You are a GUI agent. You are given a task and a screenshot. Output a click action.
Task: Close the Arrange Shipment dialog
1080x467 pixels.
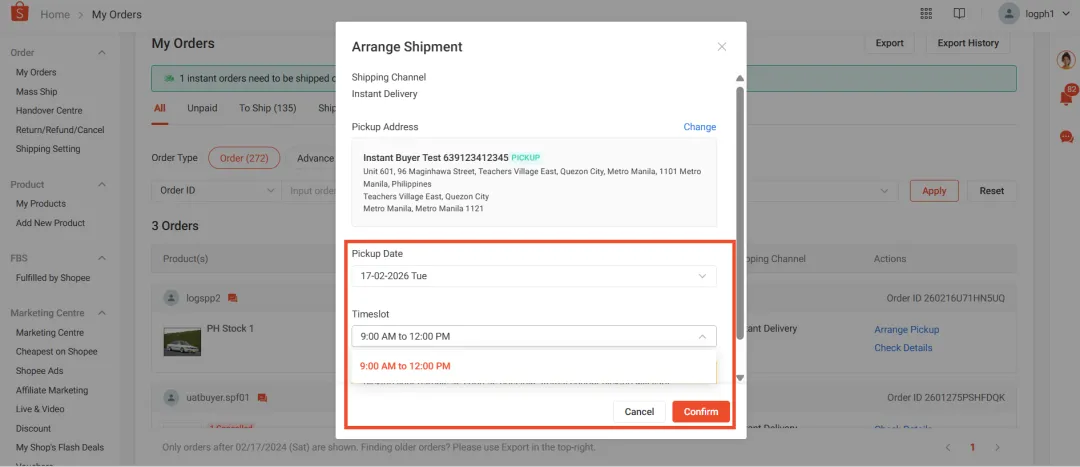(722, 47)
